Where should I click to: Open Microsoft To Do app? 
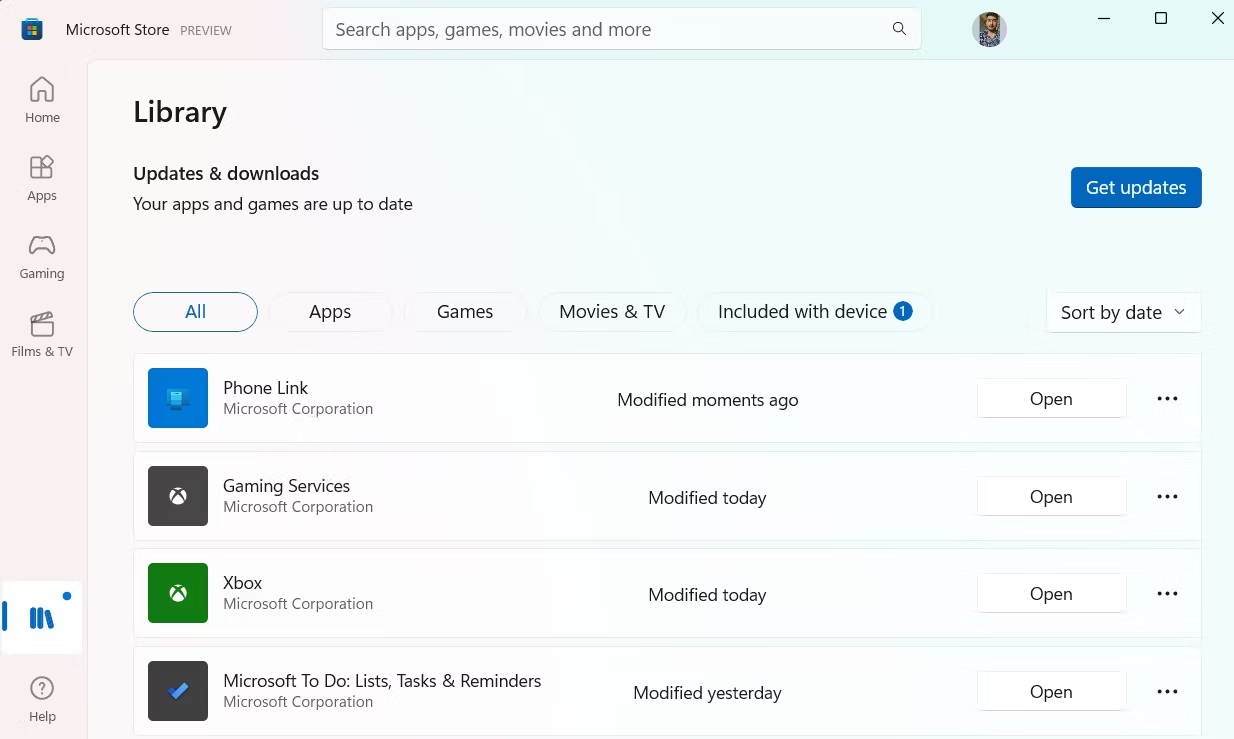1051,692
